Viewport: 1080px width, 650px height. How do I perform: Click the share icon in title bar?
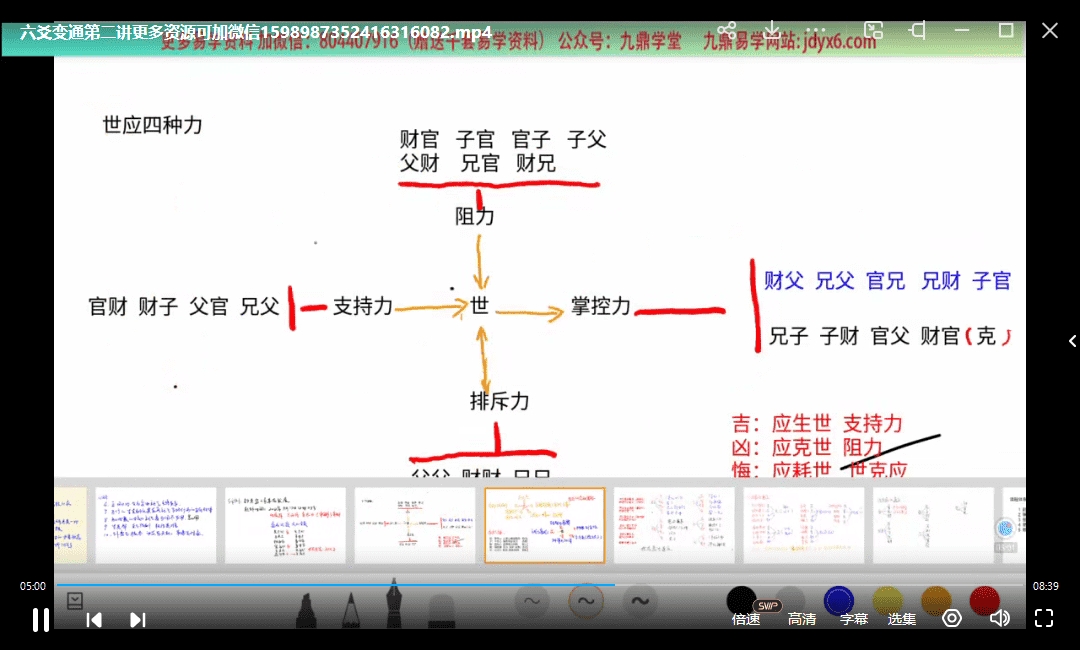727,31
